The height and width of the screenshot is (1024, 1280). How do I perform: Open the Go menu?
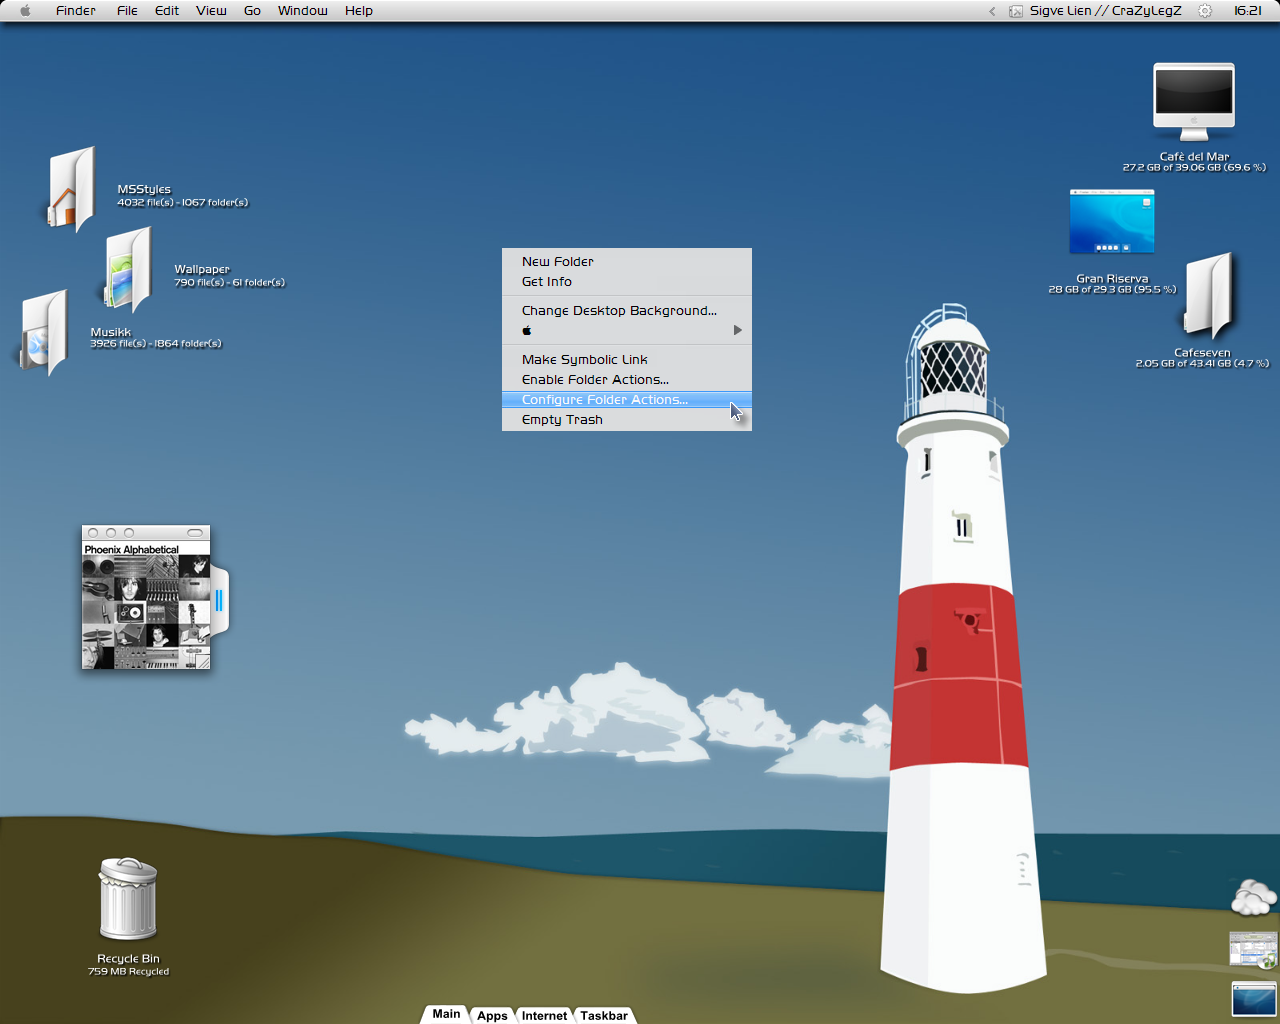click(252, 11)
